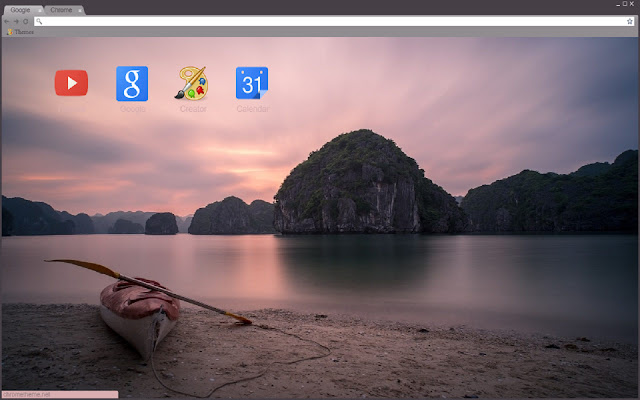Click the search magnifier in the address bar
This screenshot has width=640, height=400.
pyautogui.click(x=39, y=21)
